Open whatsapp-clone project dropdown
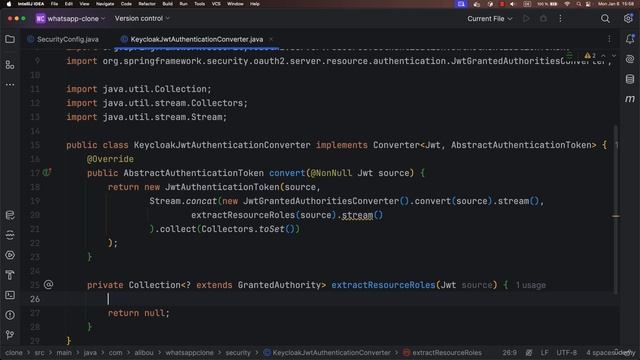This screenshot has width=640, height=360. pyautogui.click(x=71, y=19)
